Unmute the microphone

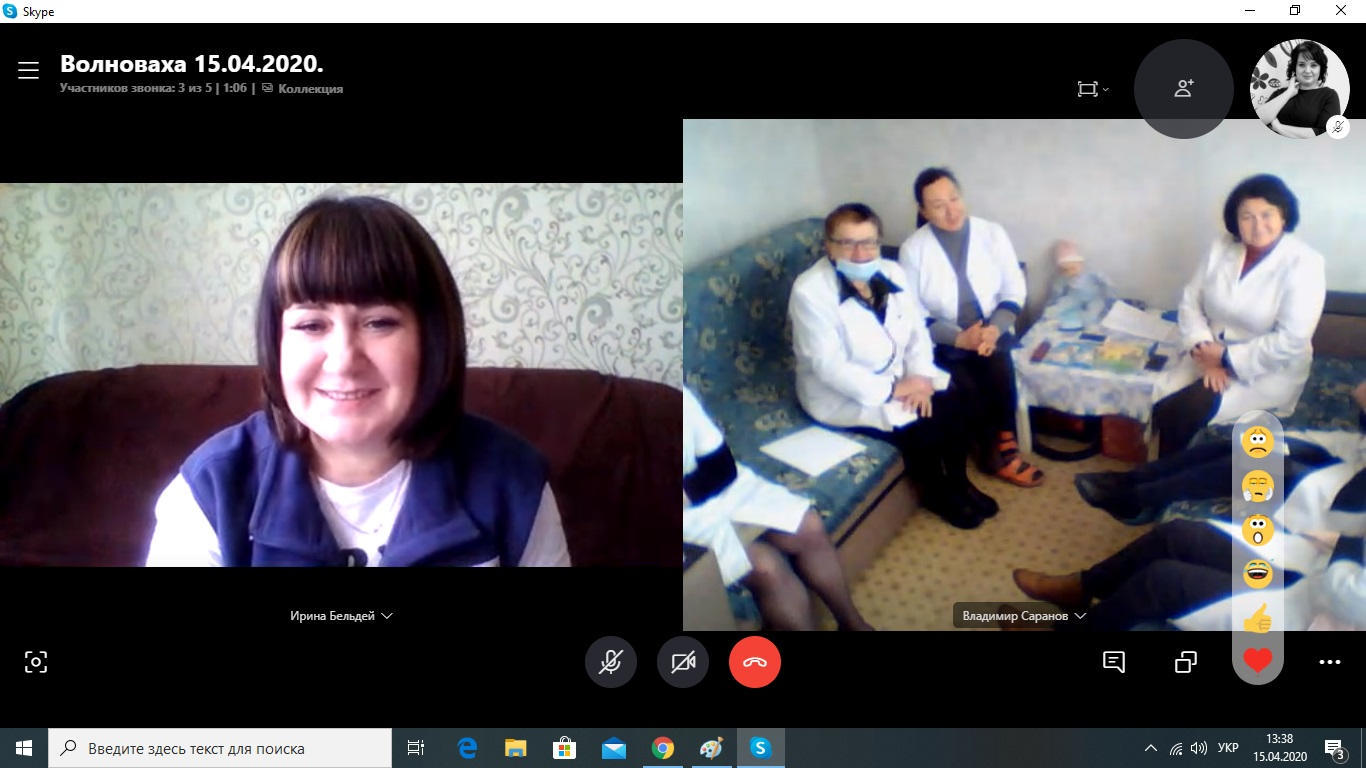(x=611, y=662)
